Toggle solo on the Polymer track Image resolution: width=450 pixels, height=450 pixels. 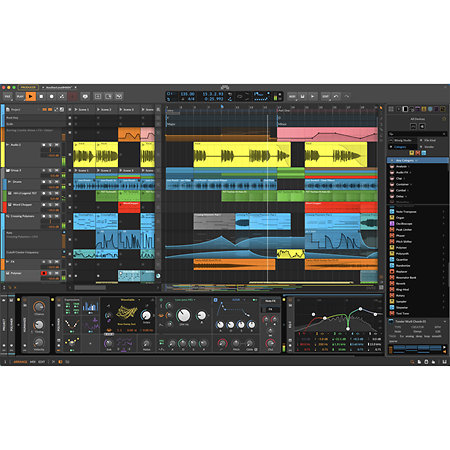50,273
